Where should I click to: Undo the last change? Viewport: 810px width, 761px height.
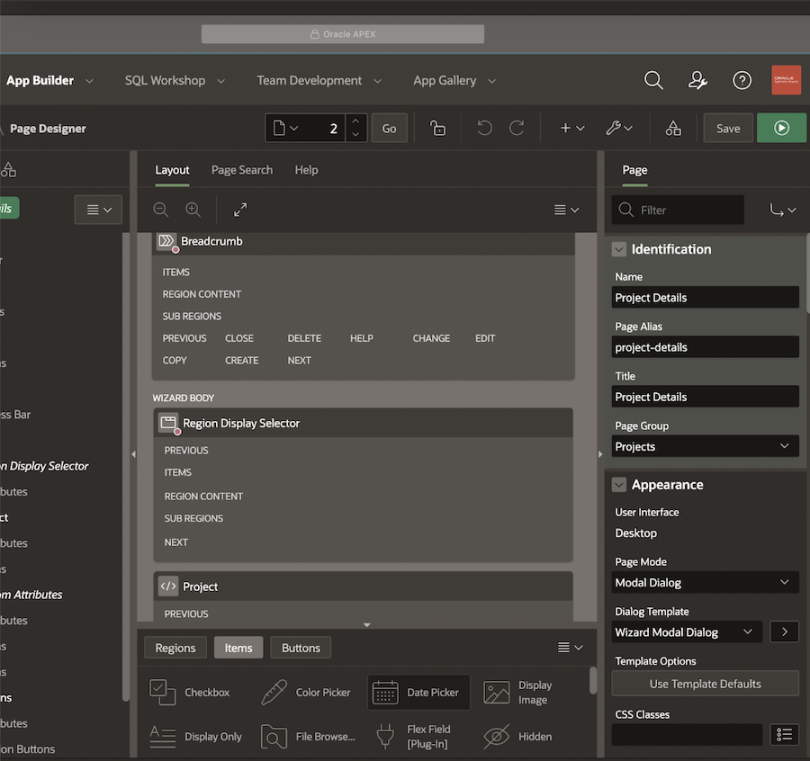[484, 128]
